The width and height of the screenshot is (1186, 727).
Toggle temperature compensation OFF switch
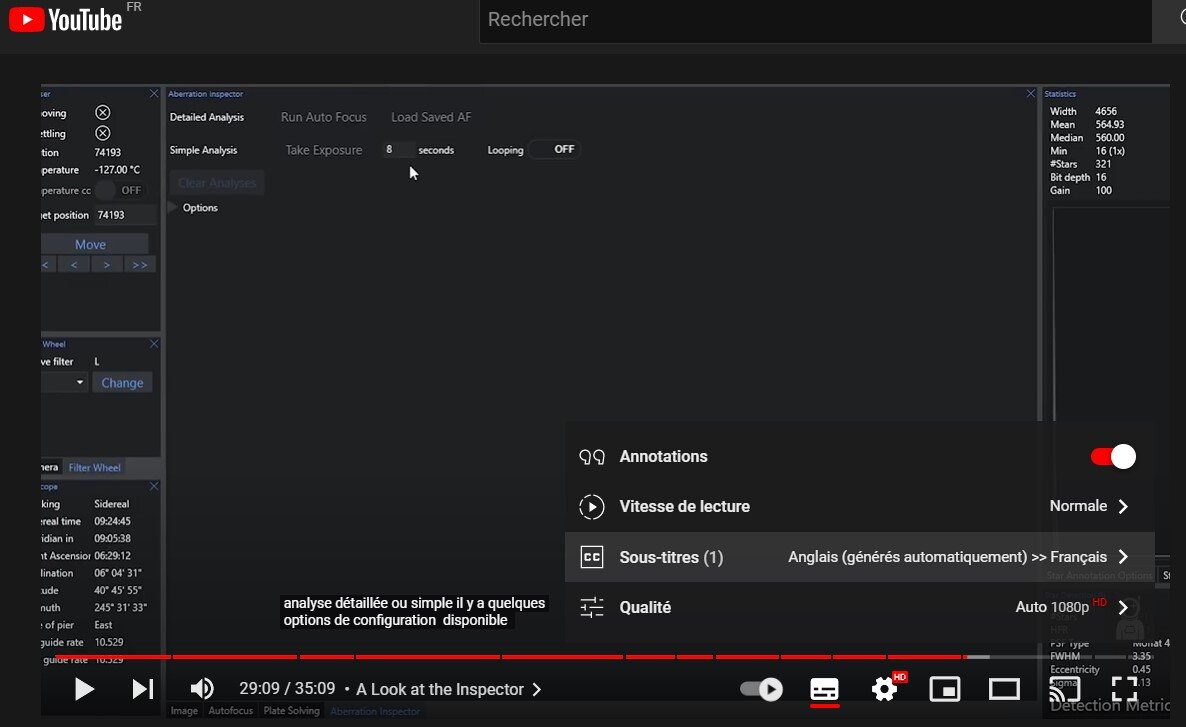(x=120, y=190)
